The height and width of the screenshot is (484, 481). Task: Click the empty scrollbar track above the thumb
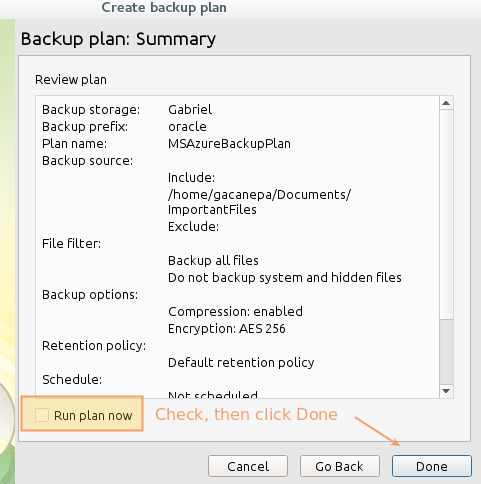(446, 214)
